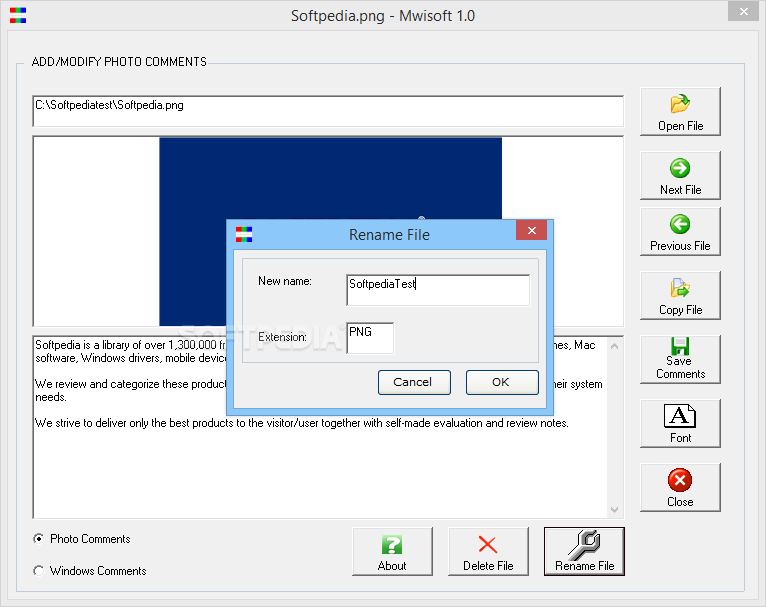Image resolution: width=766 pixels, height=607 pixels.
Task: Click the Copy File button
Action: point(680,295)
